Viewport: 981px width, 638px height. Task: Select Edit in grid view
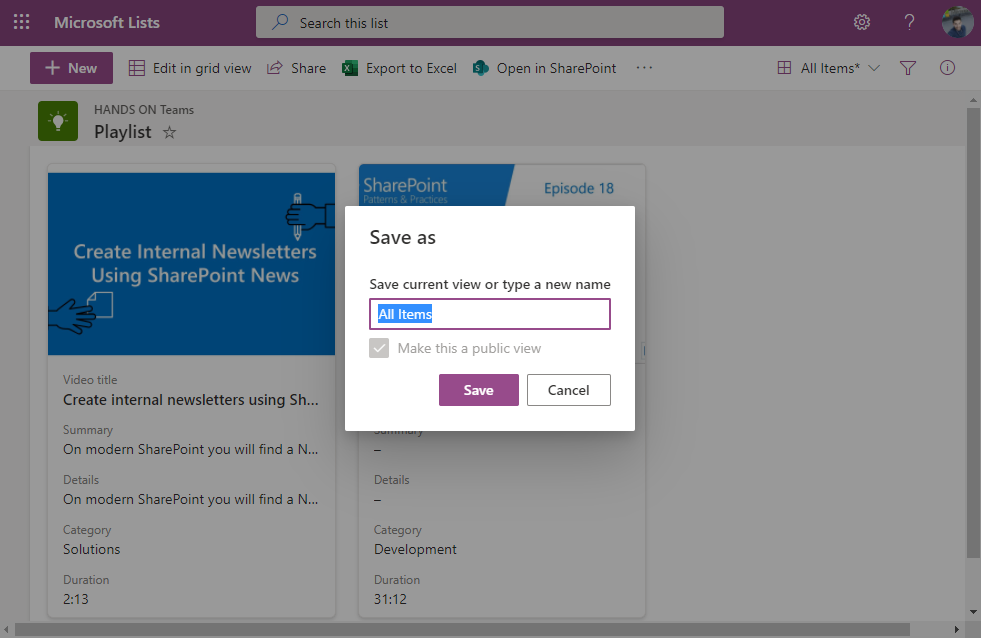click(x=190, y=68)
